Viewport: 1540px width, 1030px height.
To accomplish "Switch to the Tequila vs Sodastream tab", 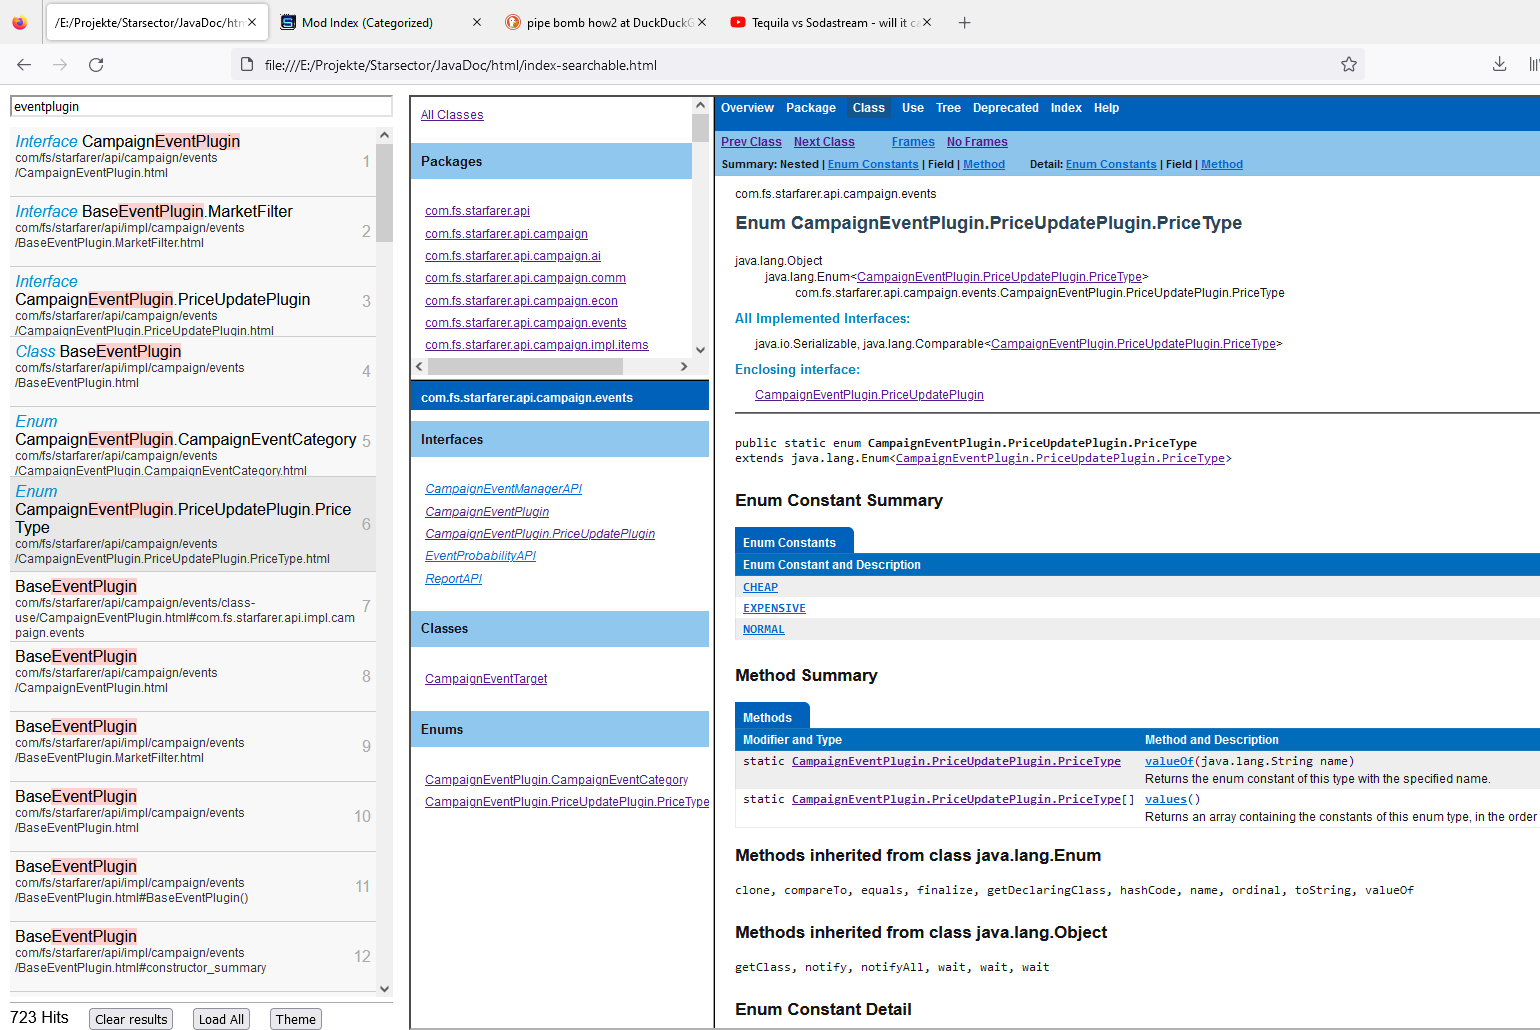I will [x=831, y=22].
